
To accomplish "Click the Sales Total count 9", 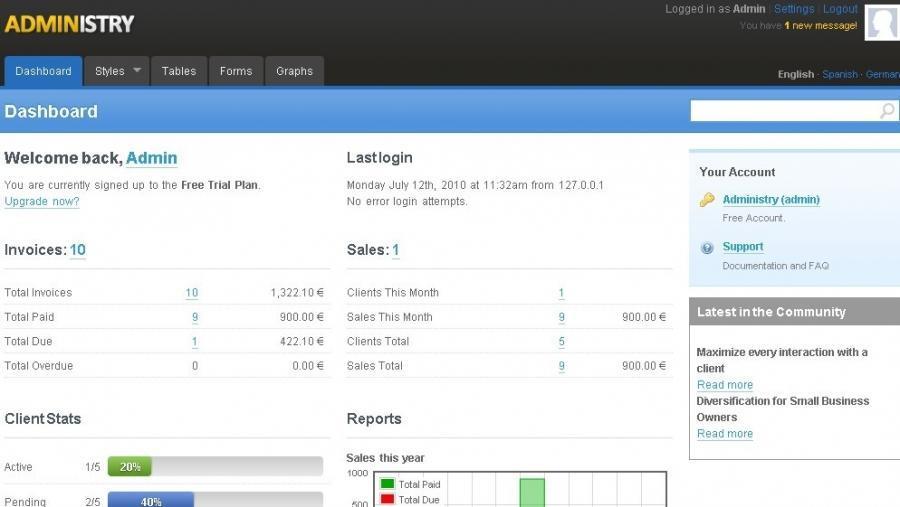I will (561, 366).
